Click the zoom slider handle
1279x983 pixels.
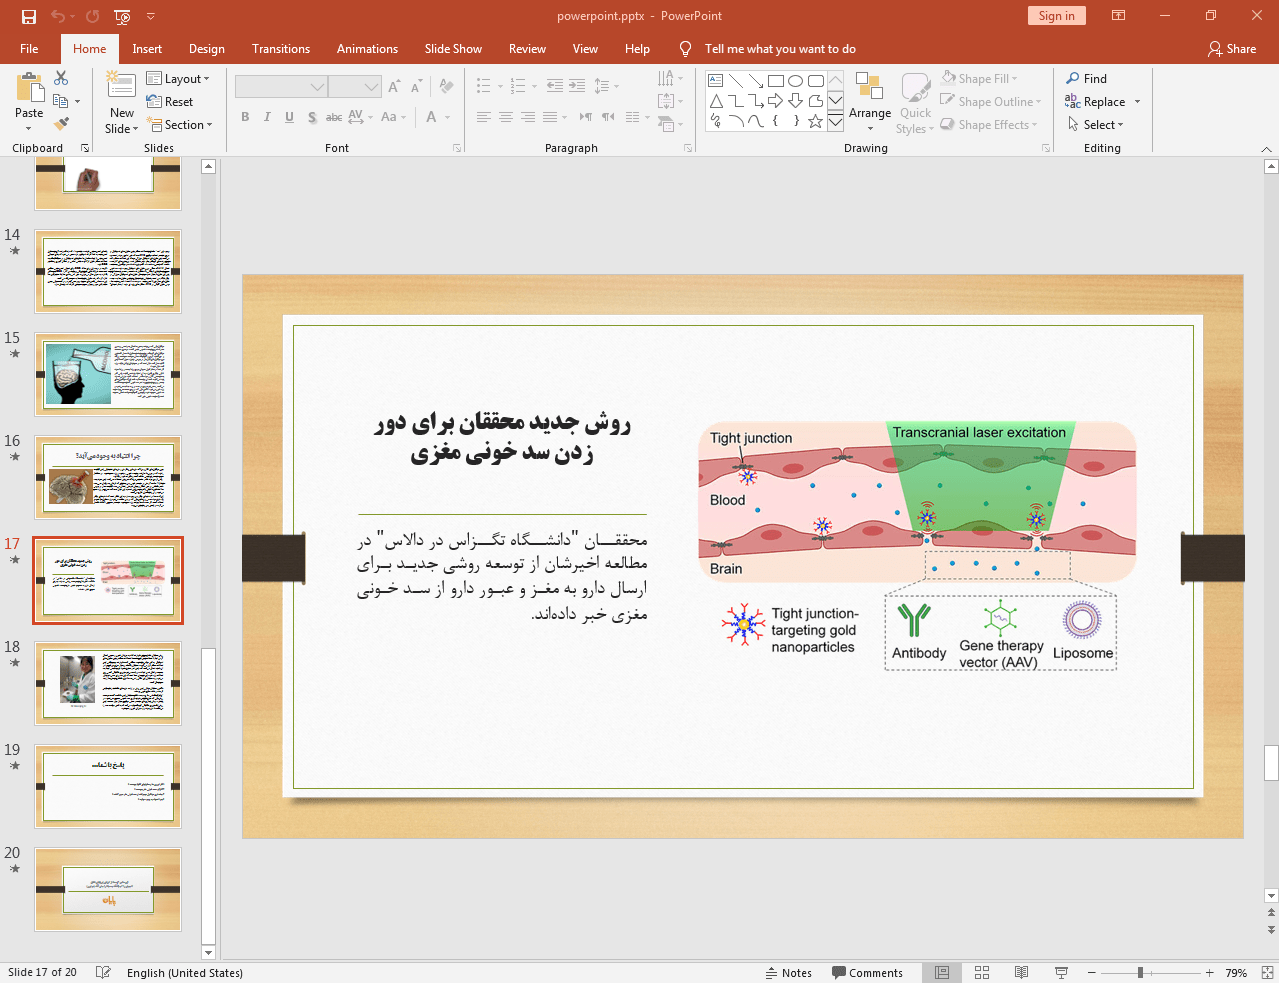pos(1140,972)
